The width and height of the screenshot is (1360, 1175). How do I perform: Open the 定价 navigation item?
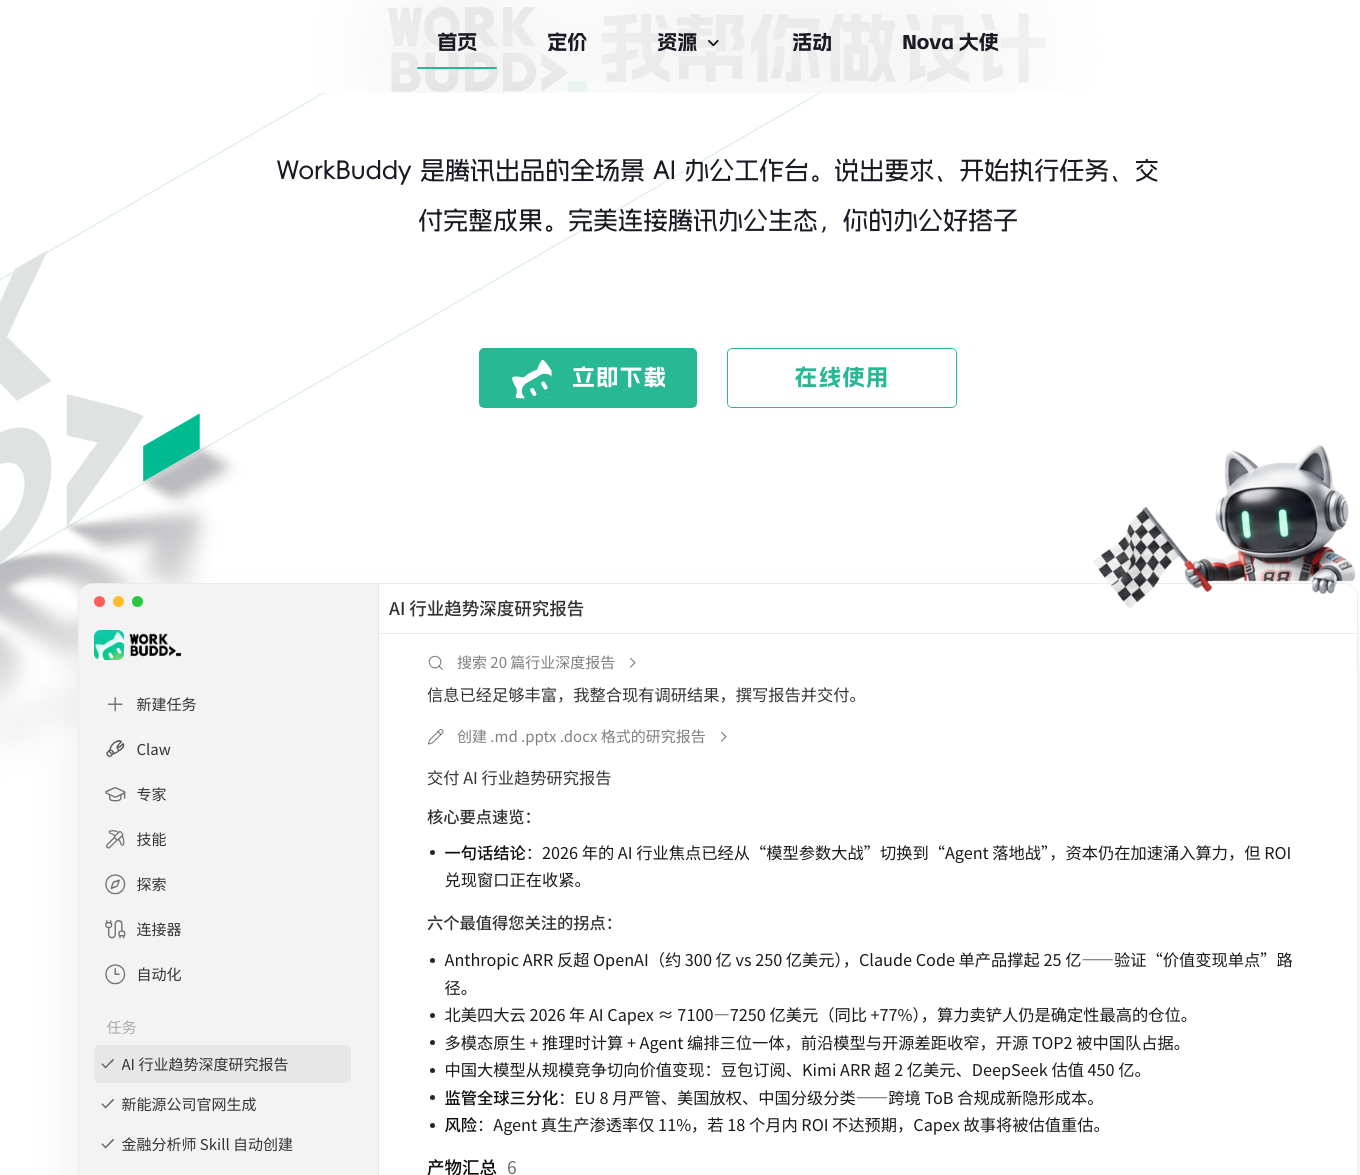[567, 42]
